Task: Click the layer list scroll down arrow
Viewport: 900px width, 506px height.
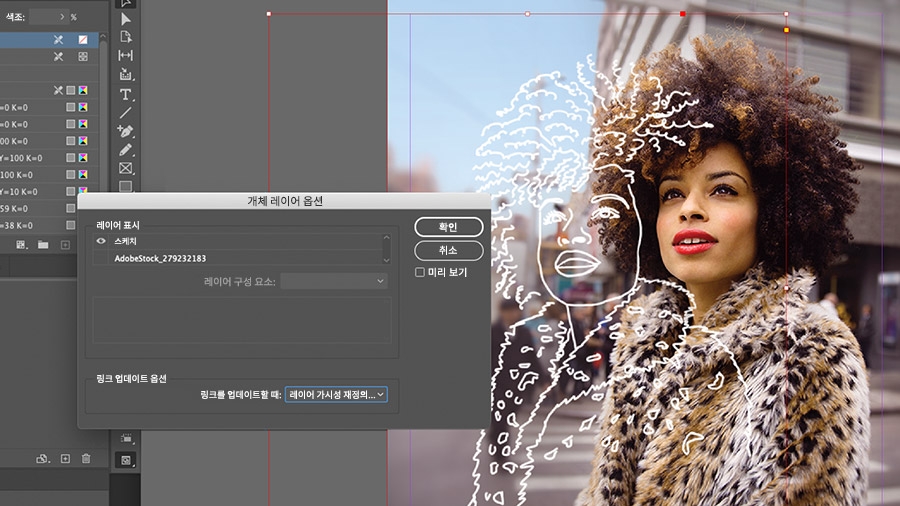Action: (386, 260)
